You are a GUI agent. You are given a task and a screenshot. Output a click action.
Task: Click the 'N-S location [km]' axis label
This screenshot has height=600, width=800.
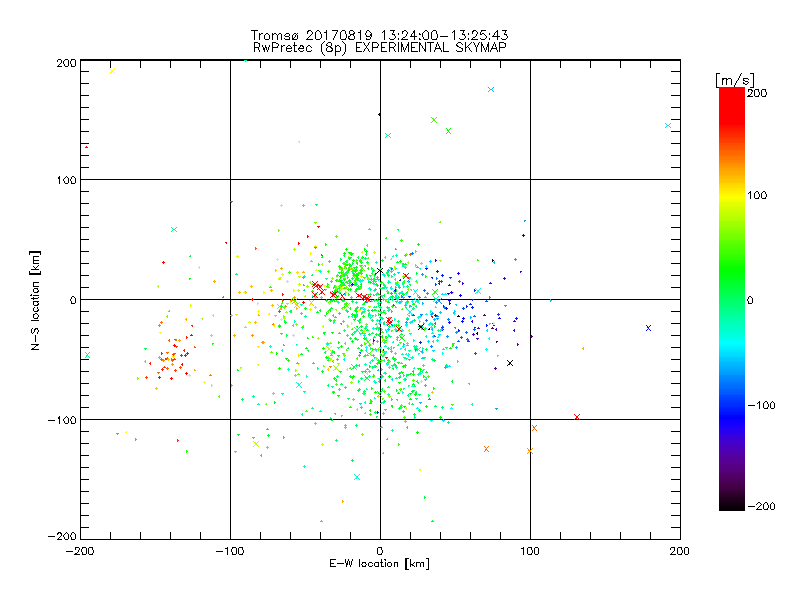pos(35,300)
